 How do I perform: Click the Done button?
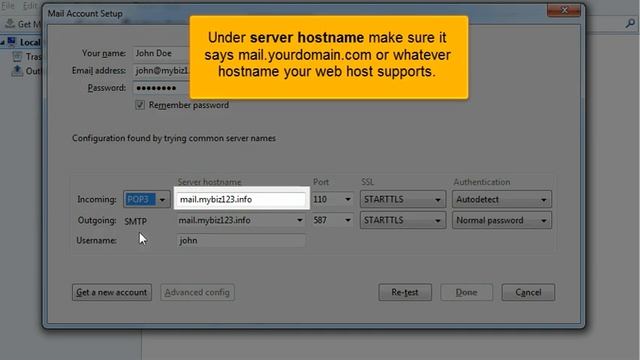tap(467, 292)
